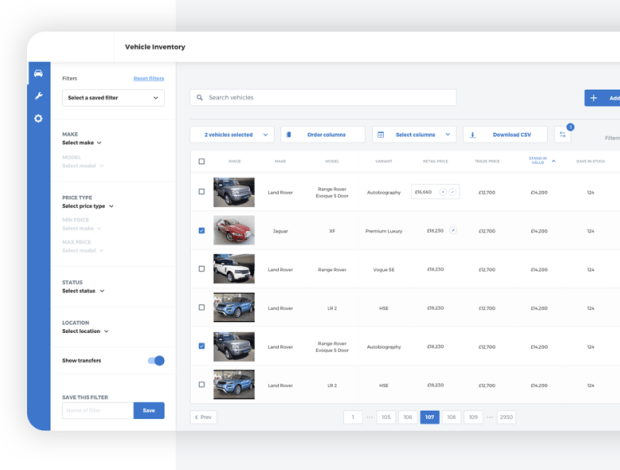Jump to page 1 in pagination
Viewport: 620px width, 470px height.
(x=353, y=417)
